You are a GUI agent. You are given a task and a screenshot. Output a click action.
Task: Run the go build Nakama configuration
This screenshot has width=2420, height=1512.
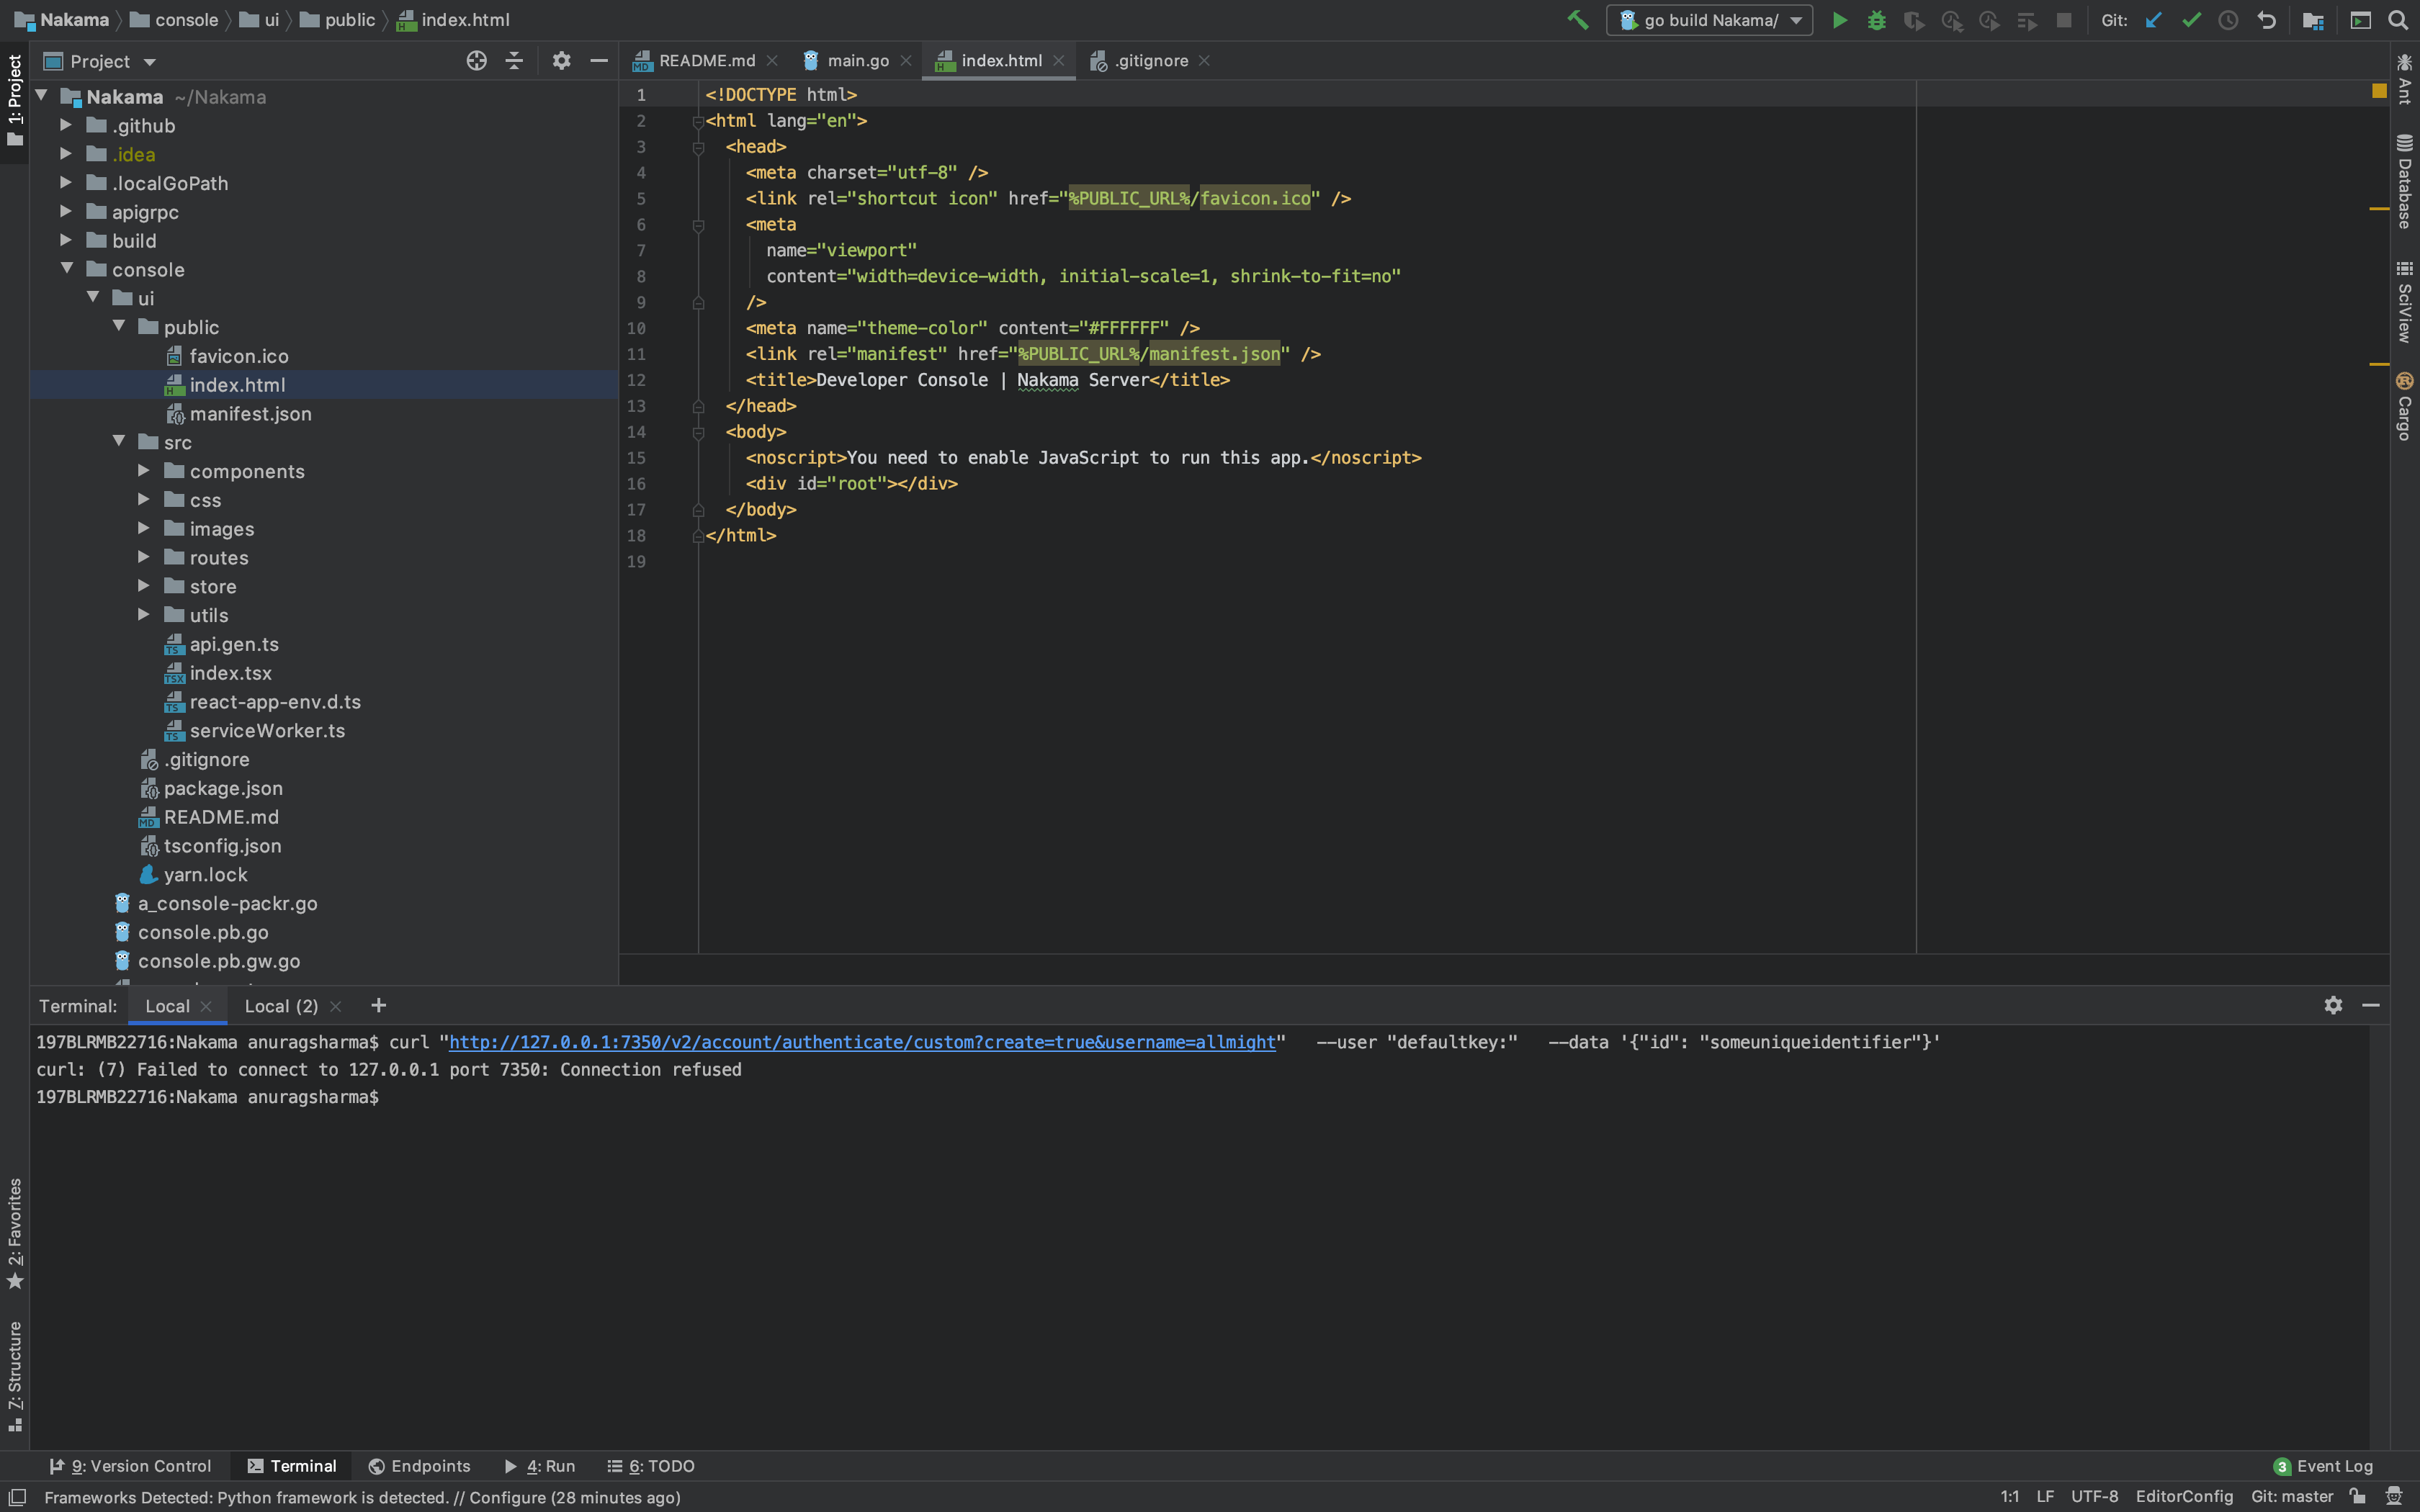point(1841,20)
